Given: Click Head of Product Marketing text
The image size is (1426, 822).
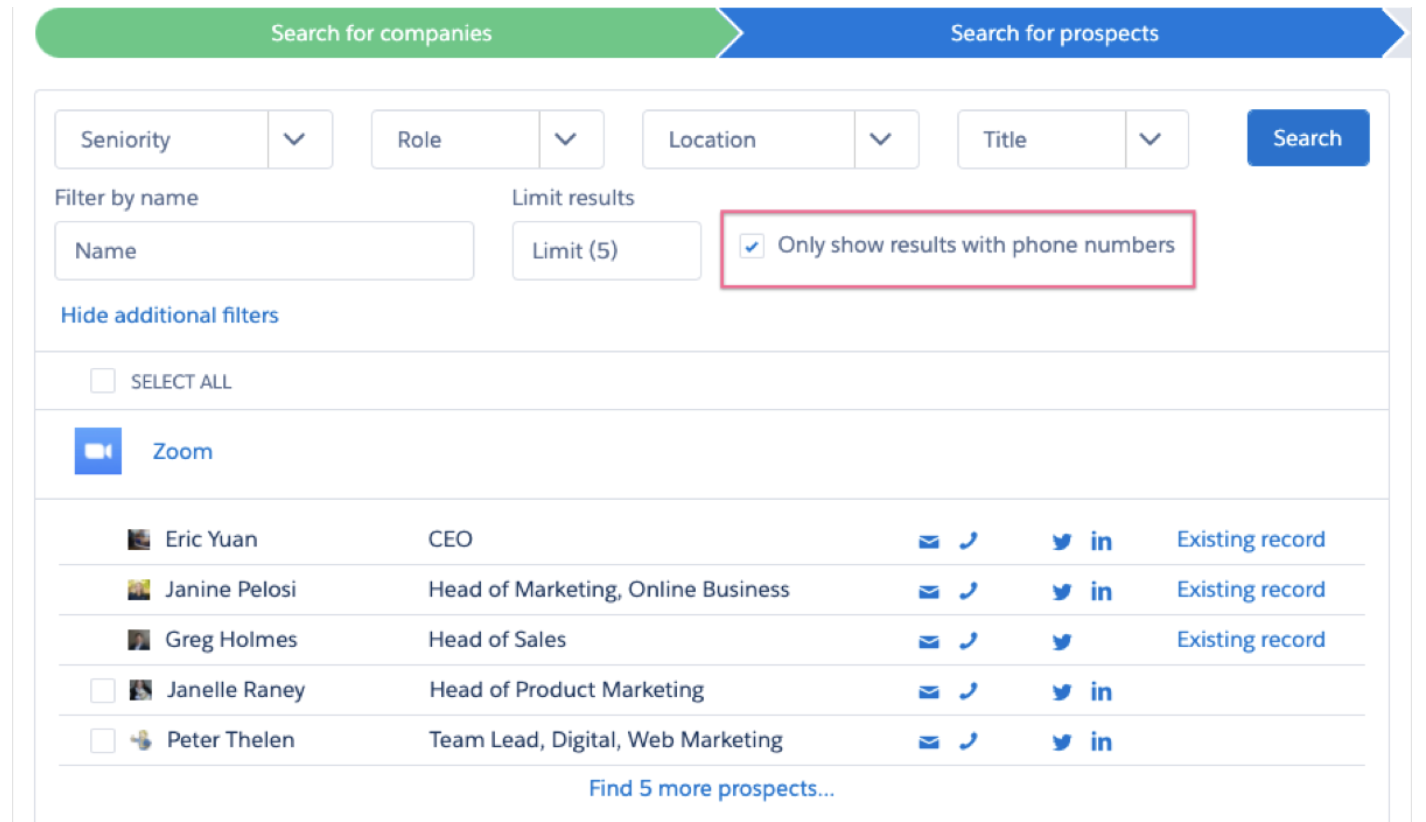Looking at the screenshot, I should 566,689.
